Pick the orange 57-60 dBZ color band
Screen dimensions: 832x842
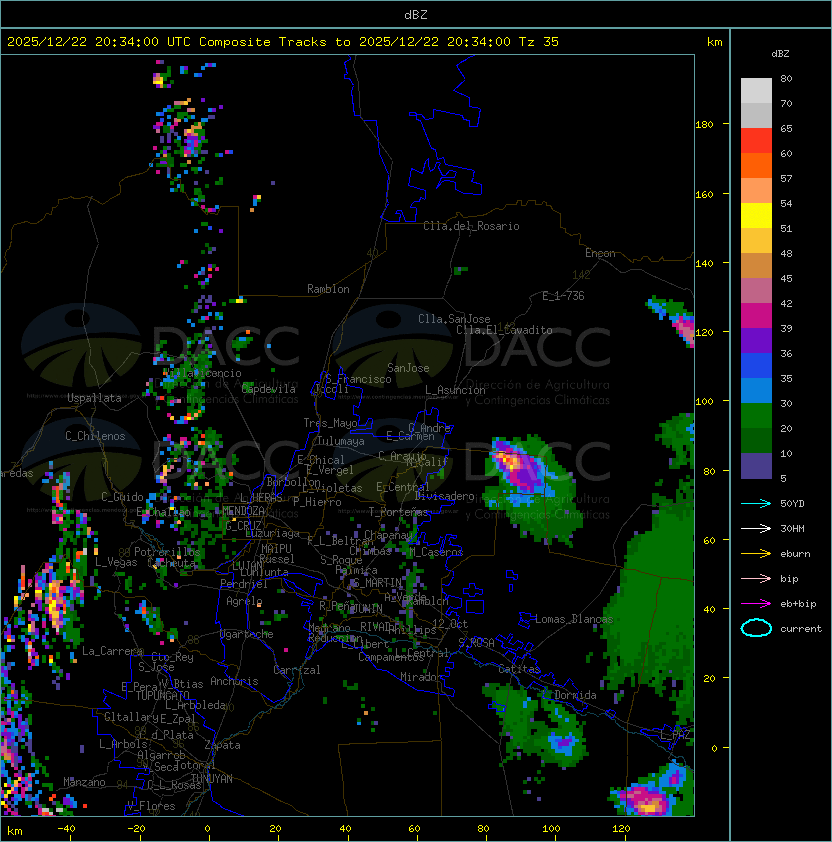[x=756, y=166]
